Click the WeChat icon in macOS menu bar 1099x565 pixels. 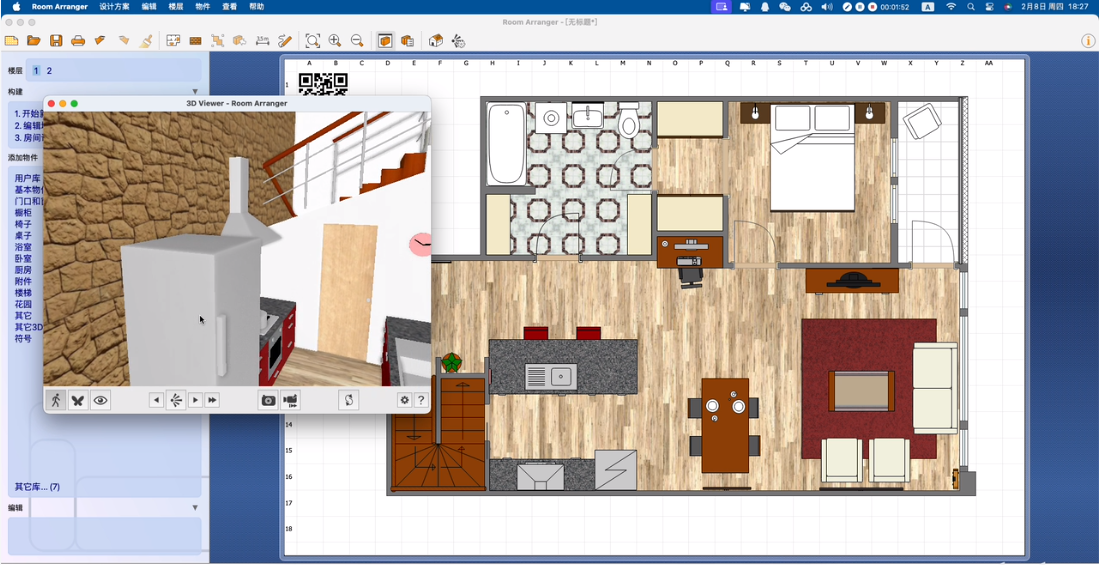[785, 6]
